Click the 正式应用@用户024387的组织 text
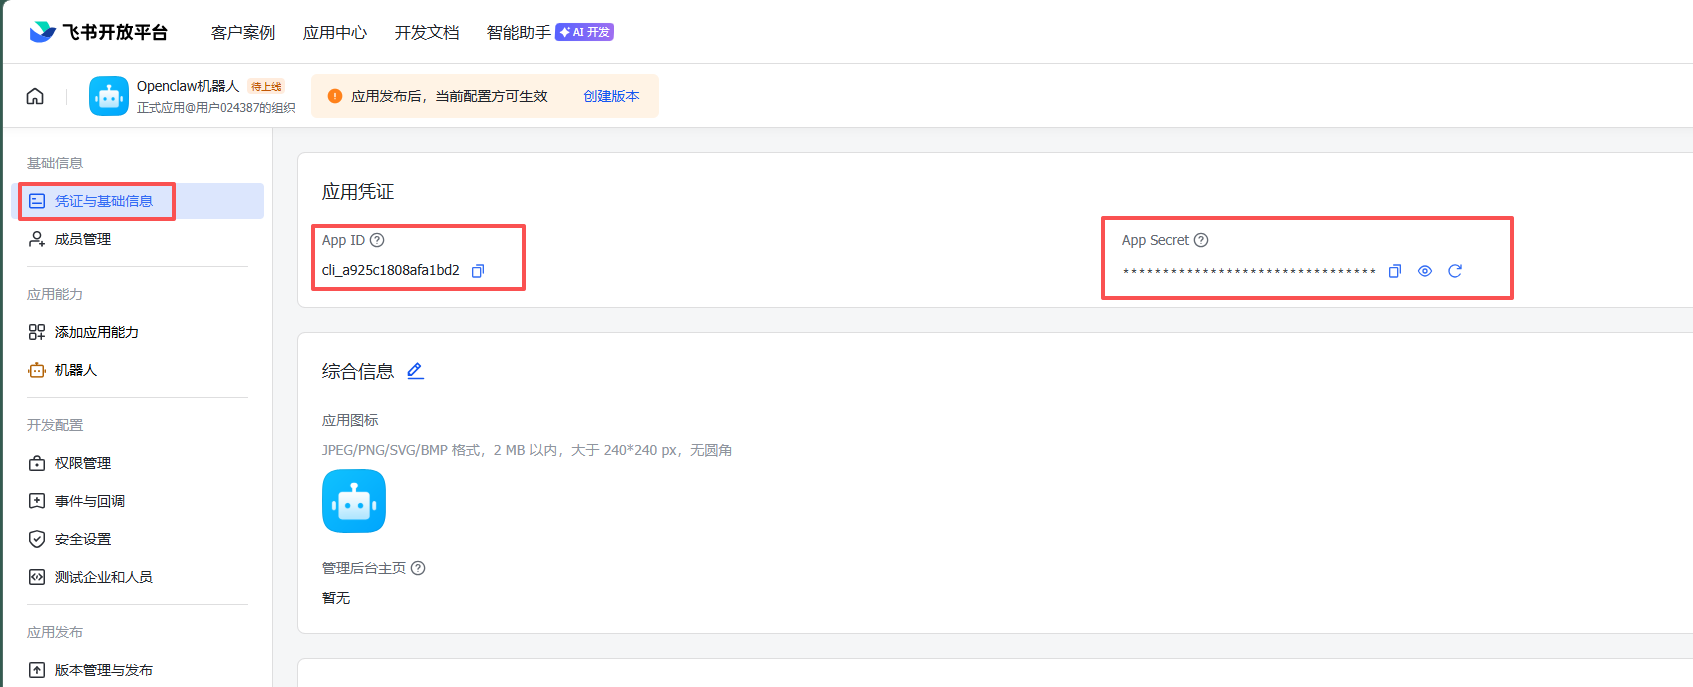The image size is (1693, 687). tap(216, 108)
